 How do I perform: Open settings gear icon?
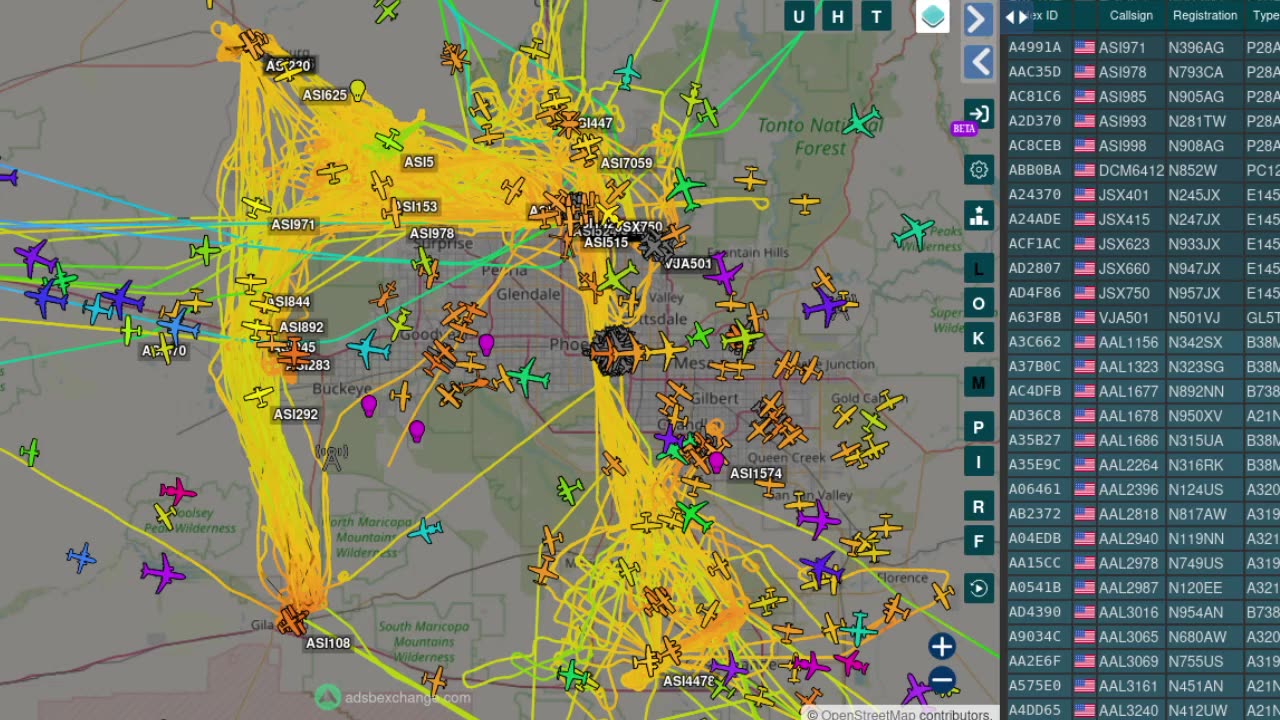coord(978,169)
